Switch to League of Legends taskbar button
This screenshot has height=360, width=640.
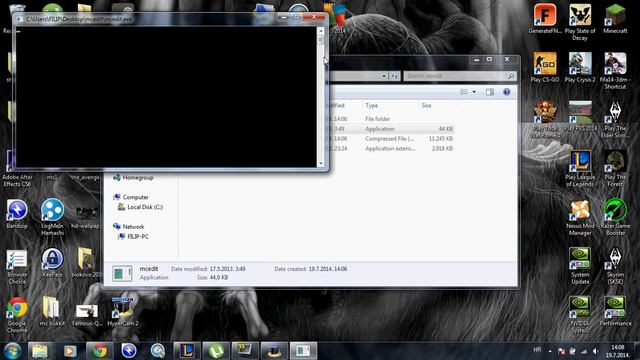coord(187,351)
